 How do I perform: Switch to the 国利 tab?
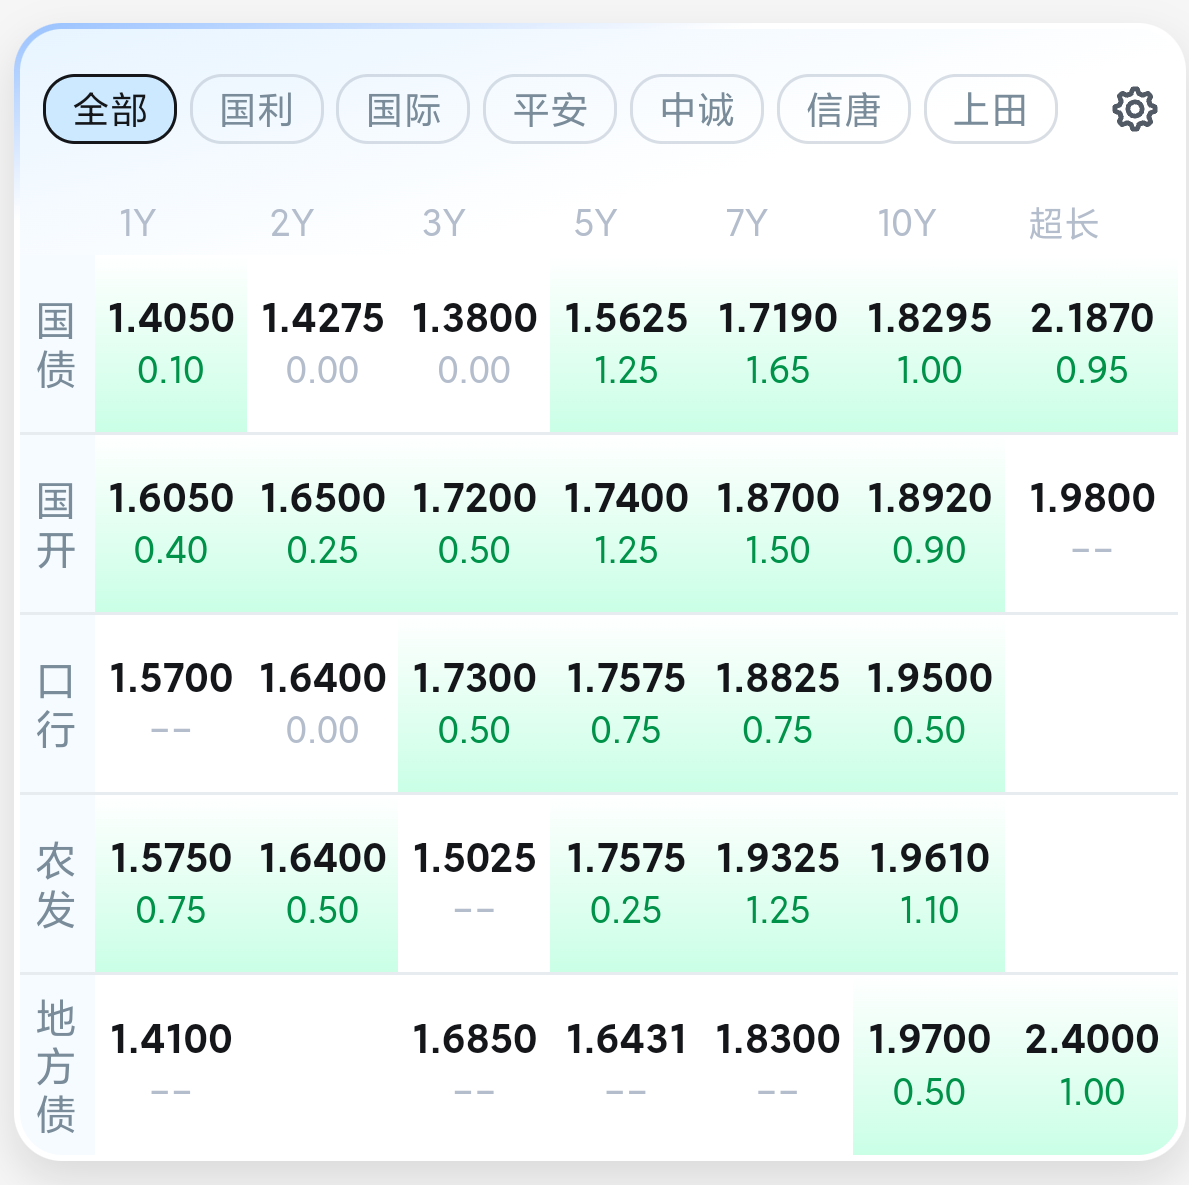click(x=257, y=109)
